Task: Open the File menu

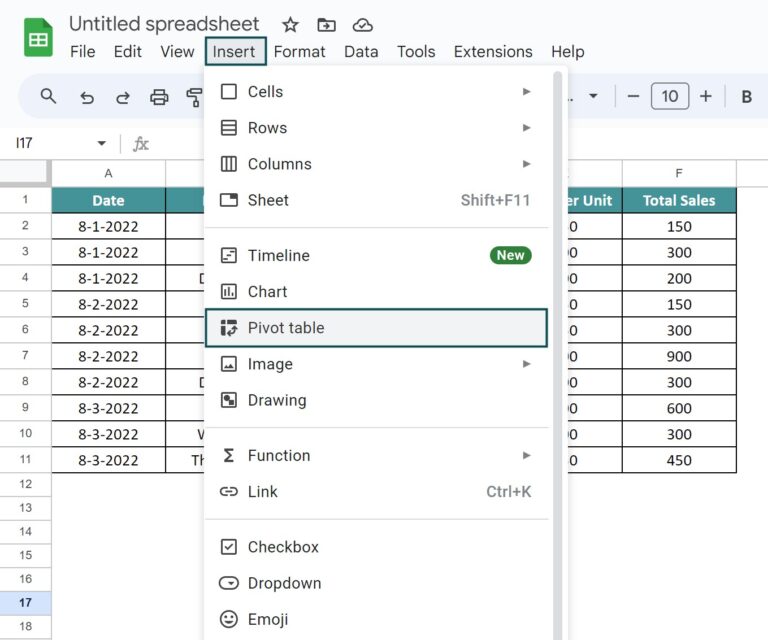Action: 82,51
